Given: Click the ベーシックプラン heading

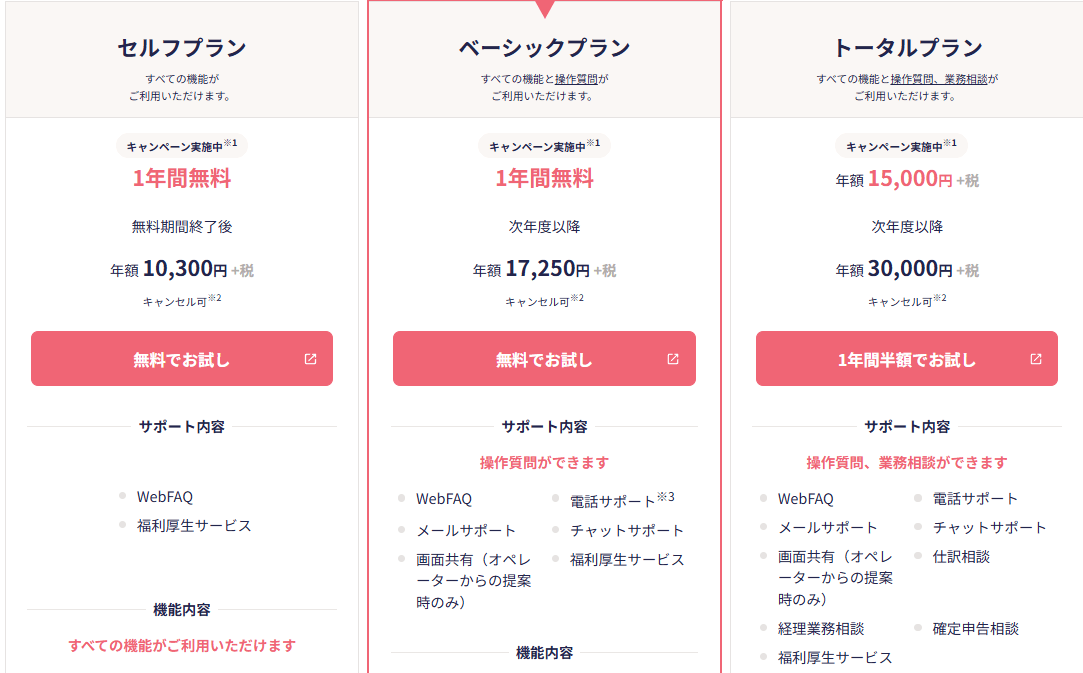Looking at the screenshot, I should 544,48.
